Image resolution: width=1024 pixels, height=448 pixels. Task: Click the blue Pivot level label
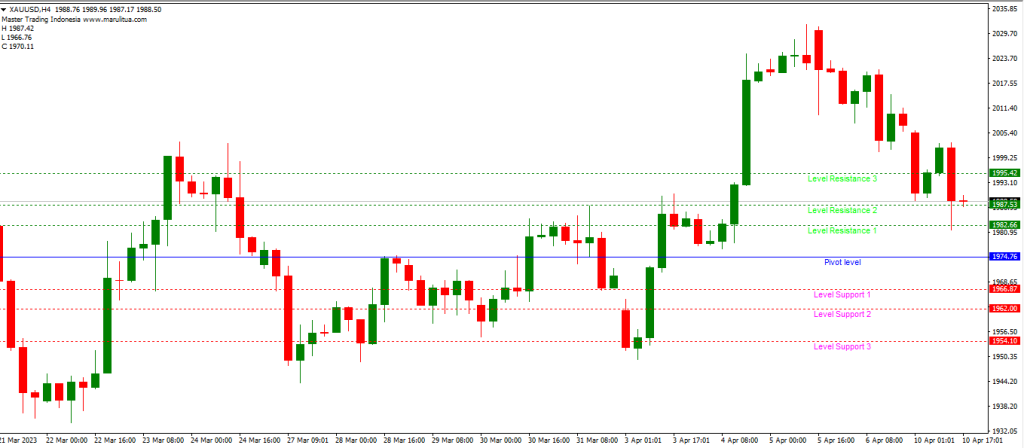click(x=842, y=262)
